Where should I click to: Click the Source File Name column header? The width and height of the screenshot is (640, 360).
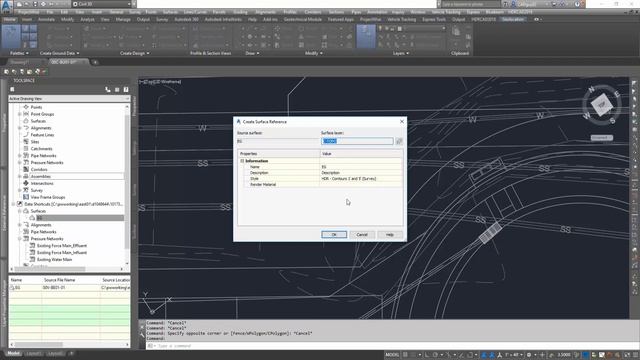pos(60,280)
